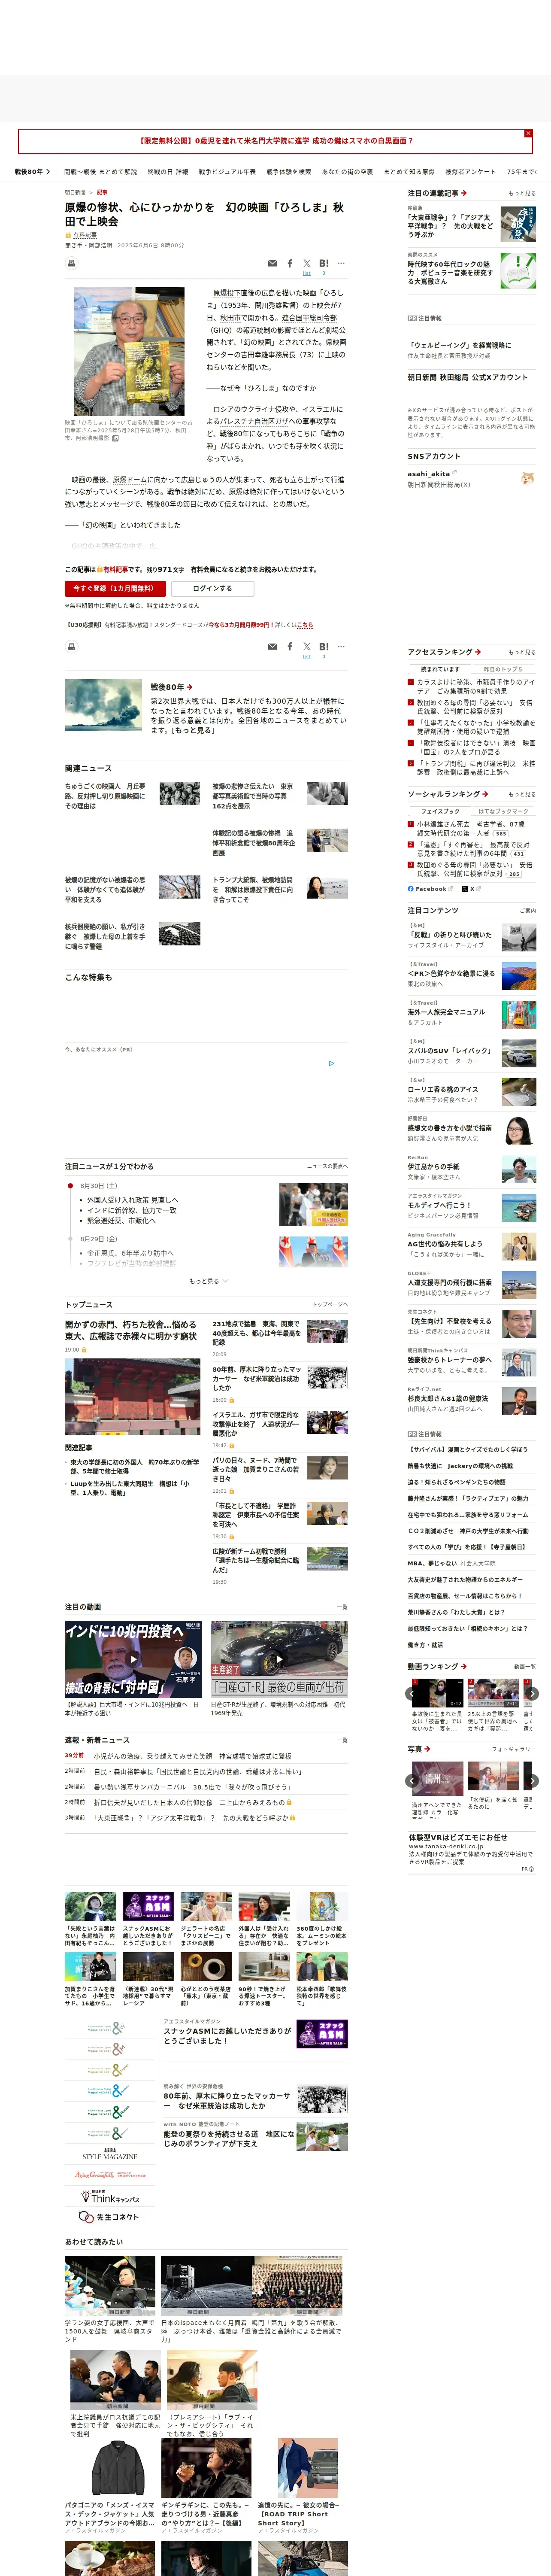Open 一覧 link beside 注目の動画
Image resolution: width=551 pixels, height=2576 pixels.
(x=343, y=1607)
